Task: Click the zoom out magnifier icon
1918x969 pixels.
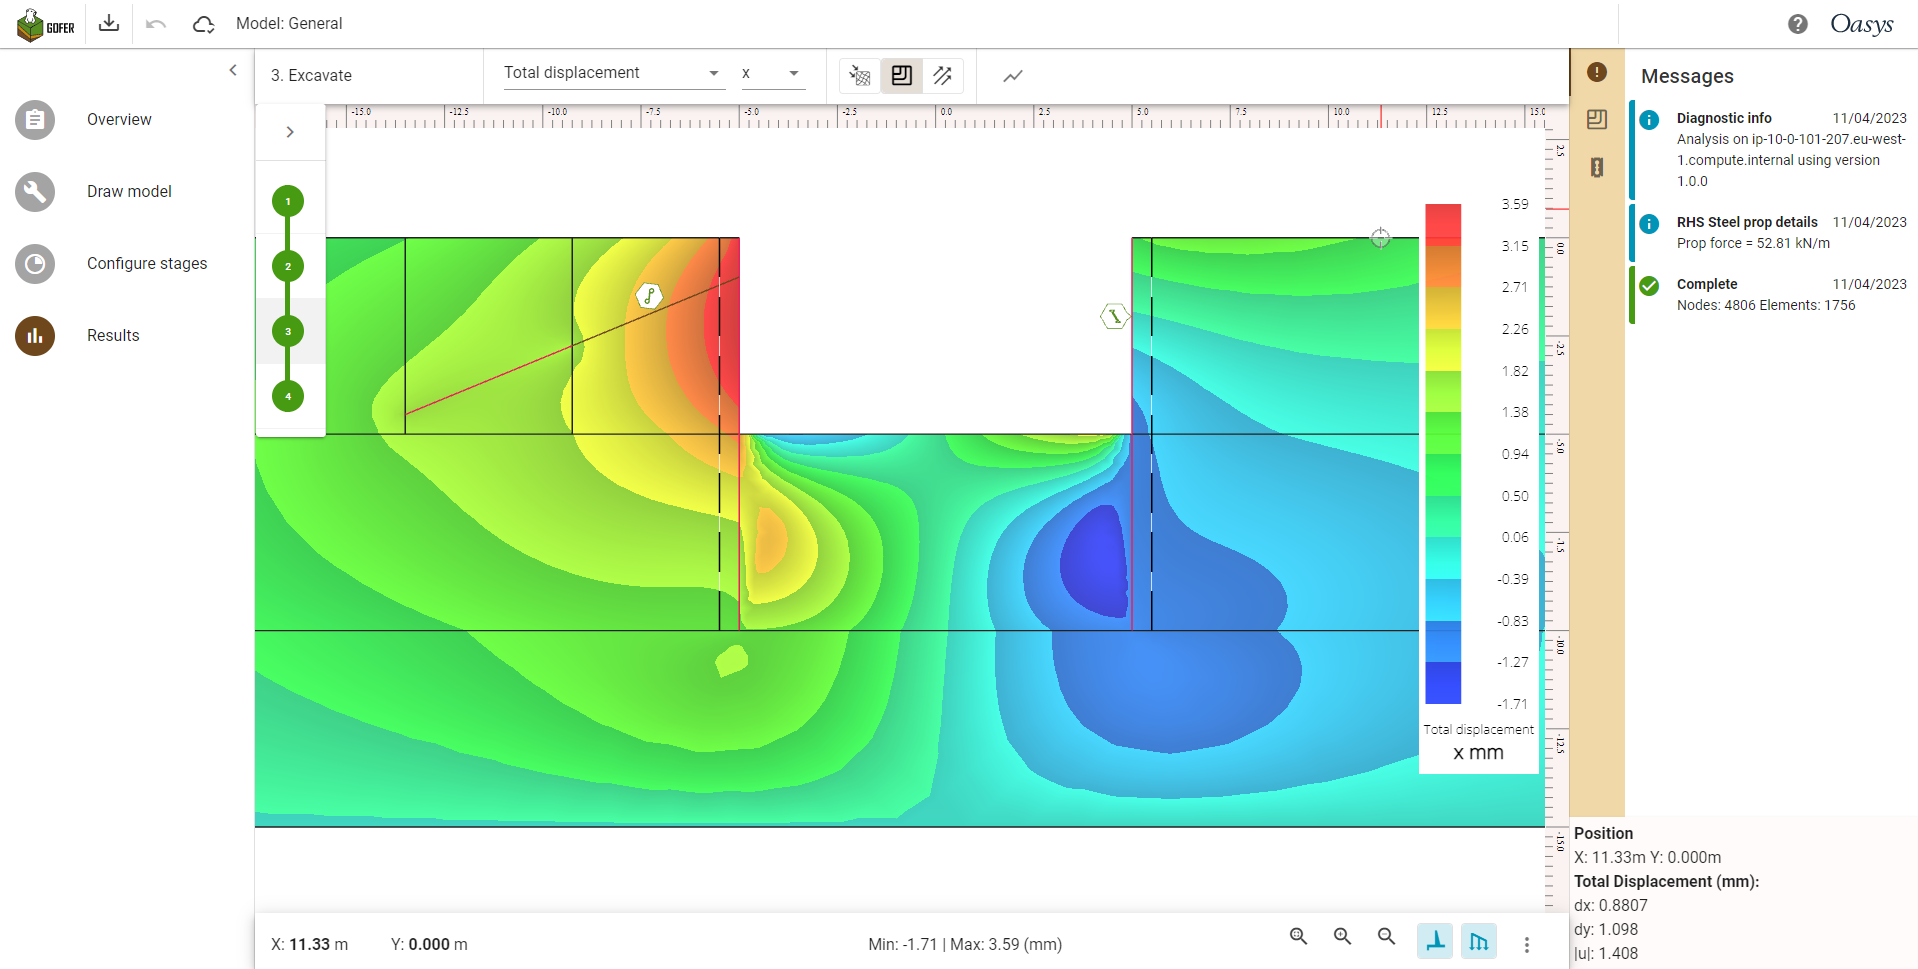Action: [x=1386, y=937]
